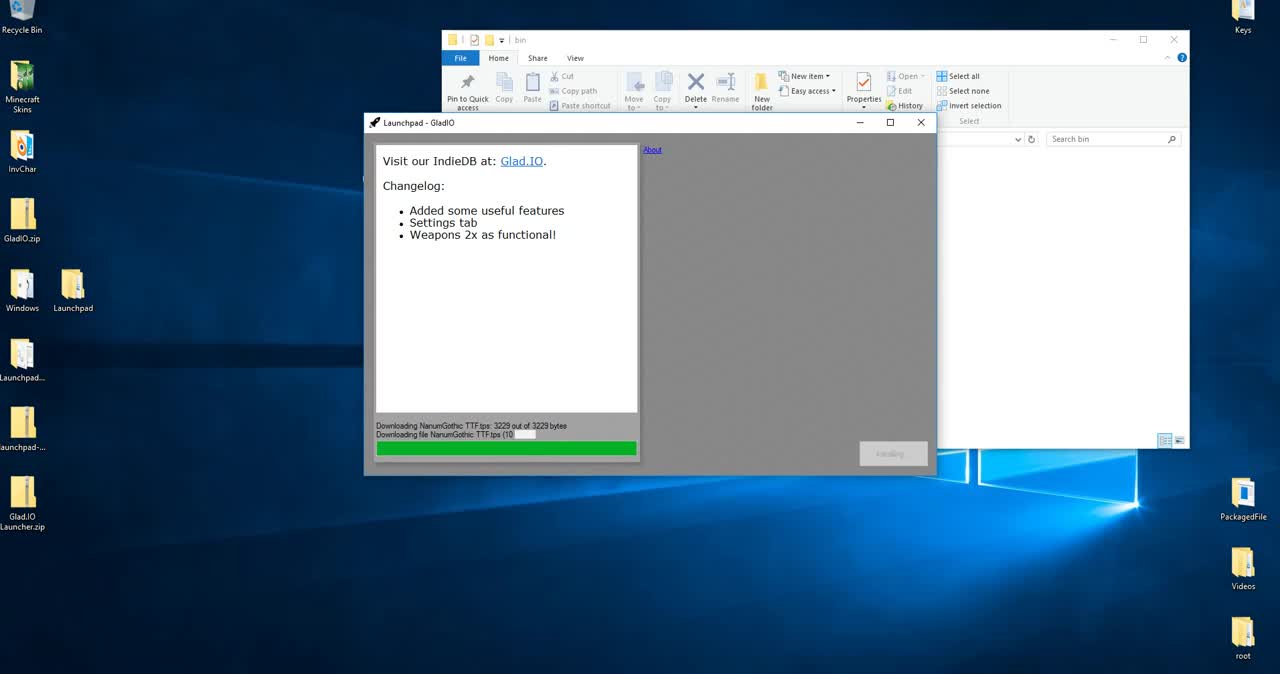Click Cut in the Explorer clipboard group

[561, 76]
